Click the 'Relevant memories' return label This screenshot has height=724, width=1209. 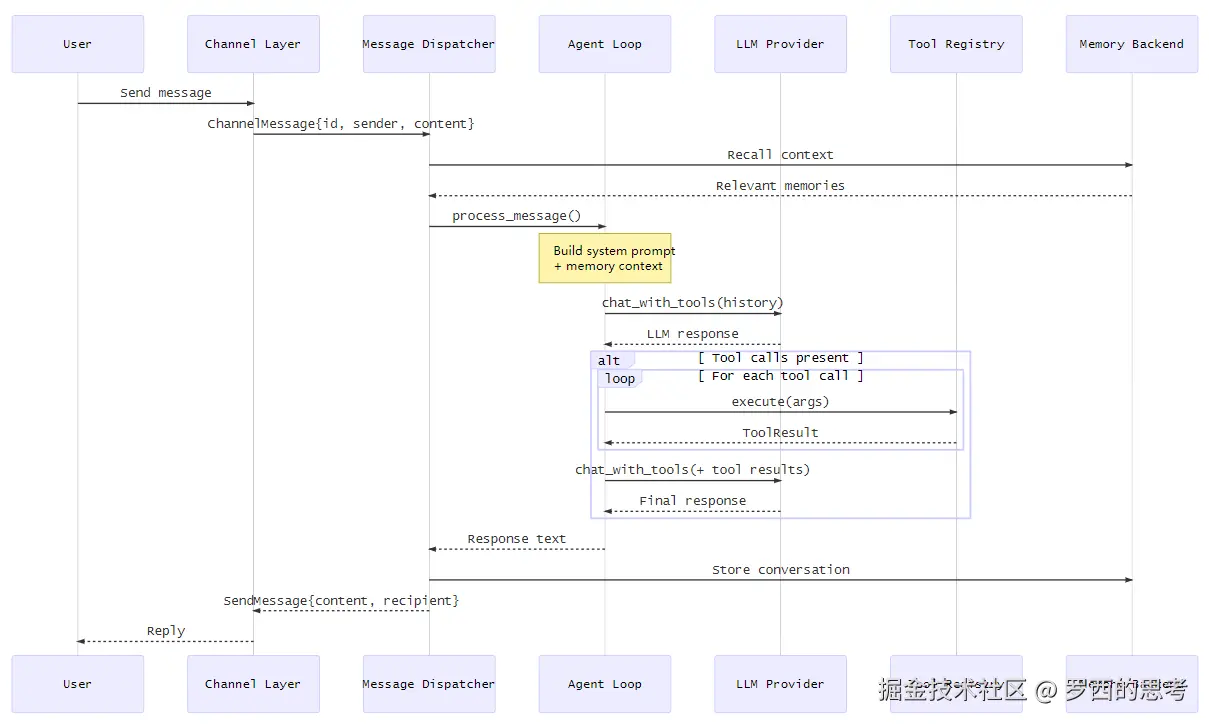pyautogui.click(x=781, y=186)
